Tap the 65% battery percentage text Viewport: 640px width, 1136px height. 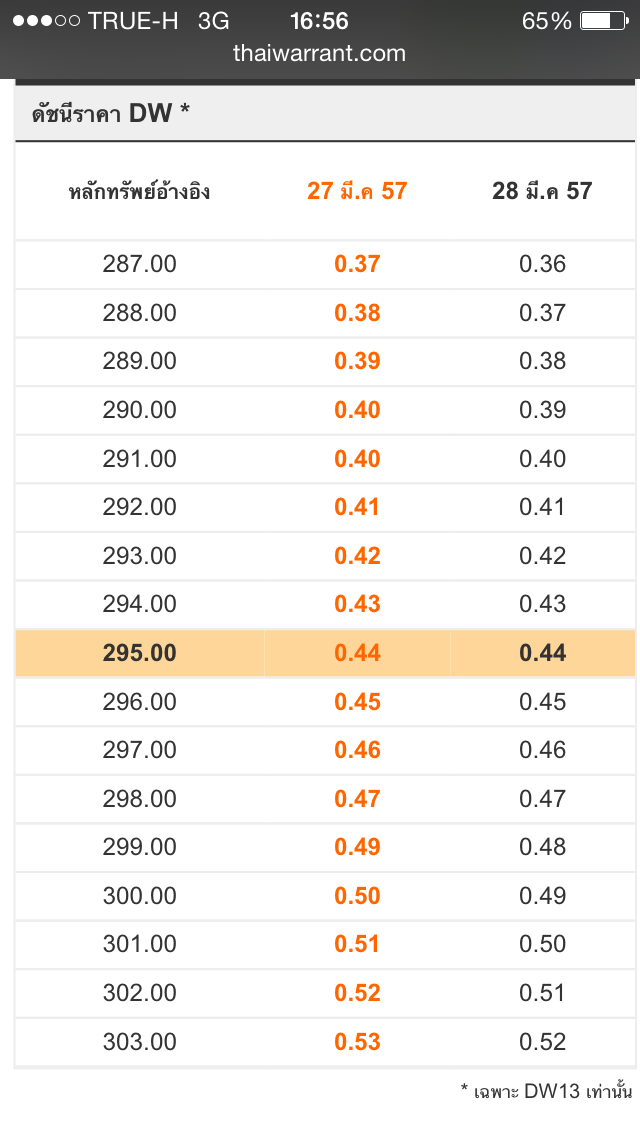click(x=546, y=21)
